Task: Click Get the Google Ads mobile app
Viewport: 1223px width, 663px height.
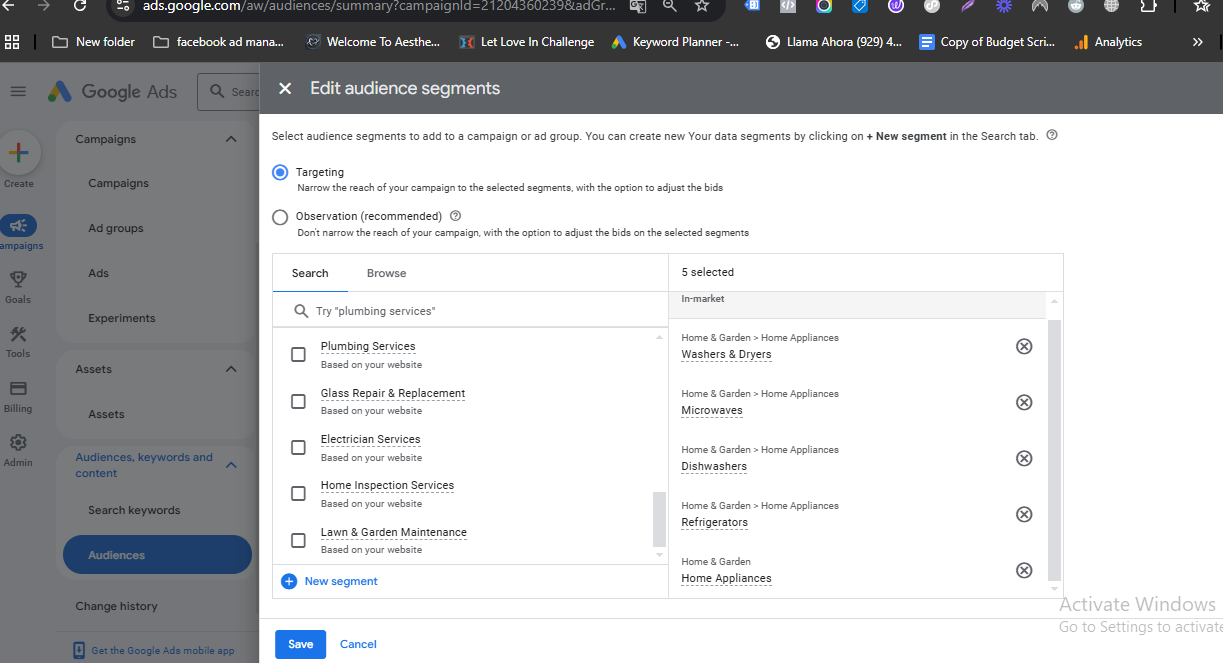Action: pyautogui.click(x=154, y=651)
